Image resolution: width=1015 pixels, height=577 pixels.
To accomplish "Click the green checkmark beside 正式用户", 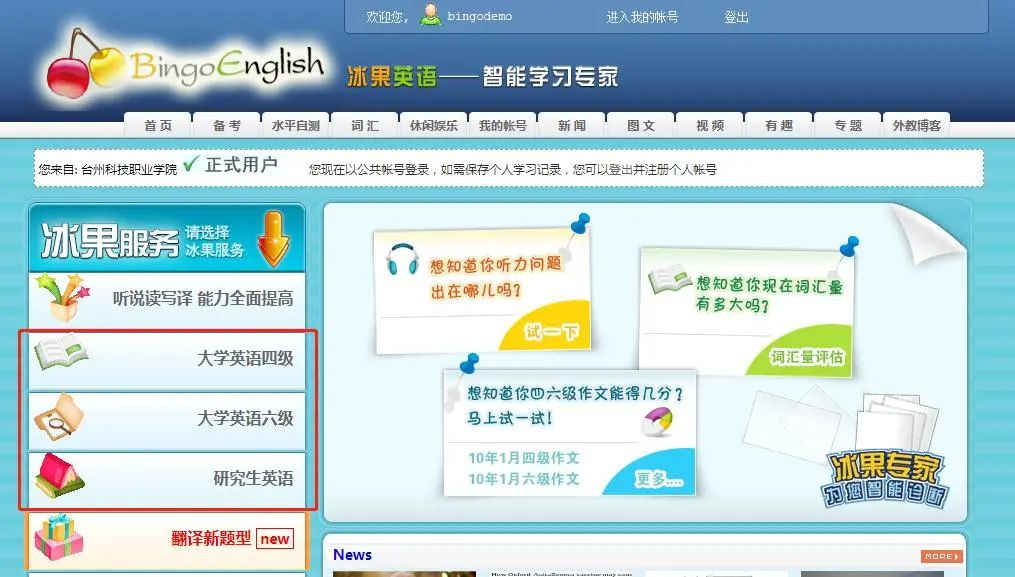I will click(190, 164).
